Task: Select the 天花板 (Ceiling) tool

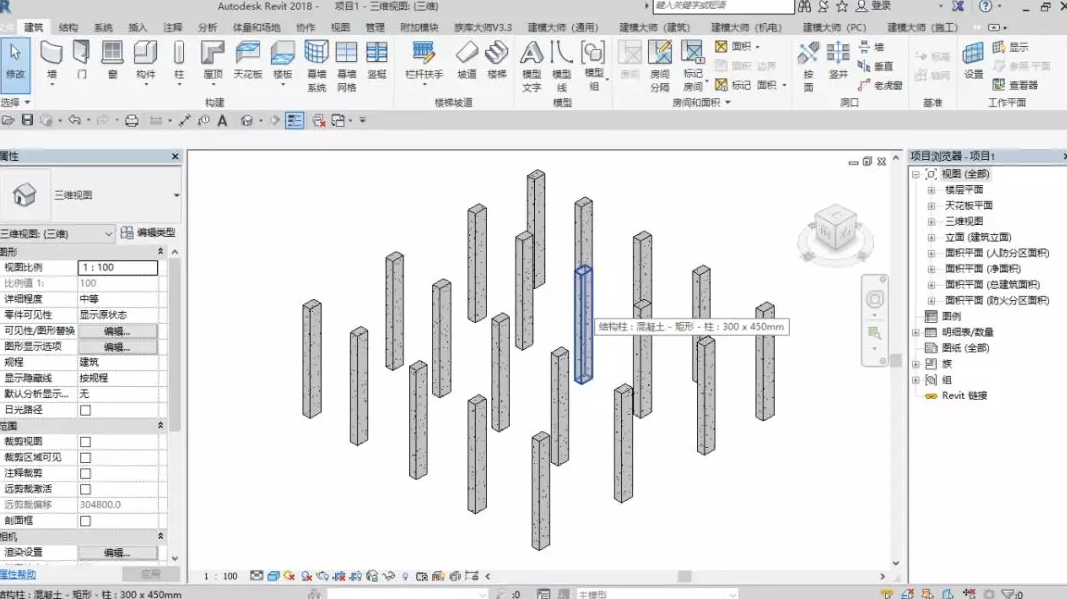Action: click(248, 60)
